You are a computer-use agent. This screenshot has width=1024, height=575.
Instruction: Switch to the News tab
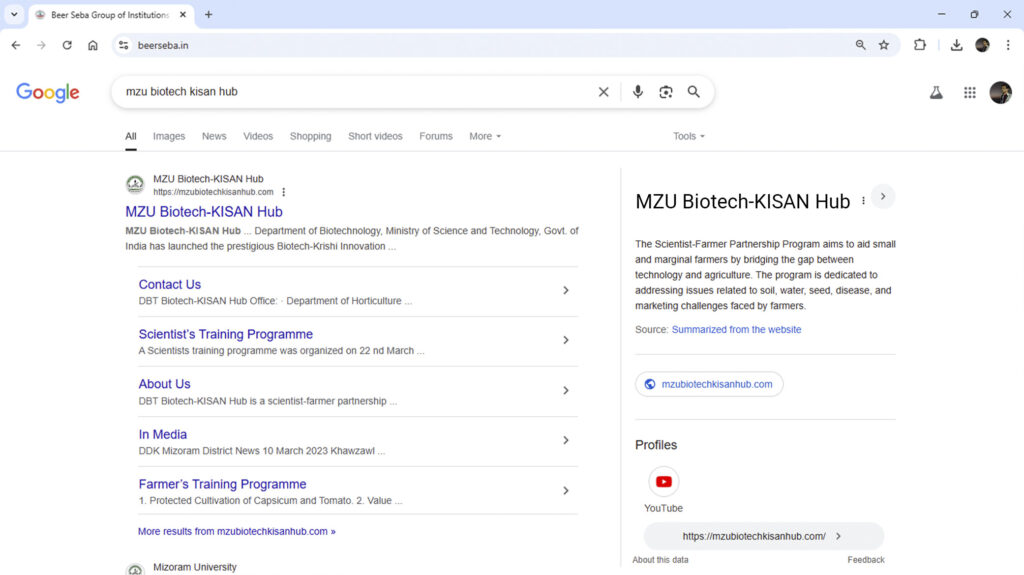tap(214, 136)
